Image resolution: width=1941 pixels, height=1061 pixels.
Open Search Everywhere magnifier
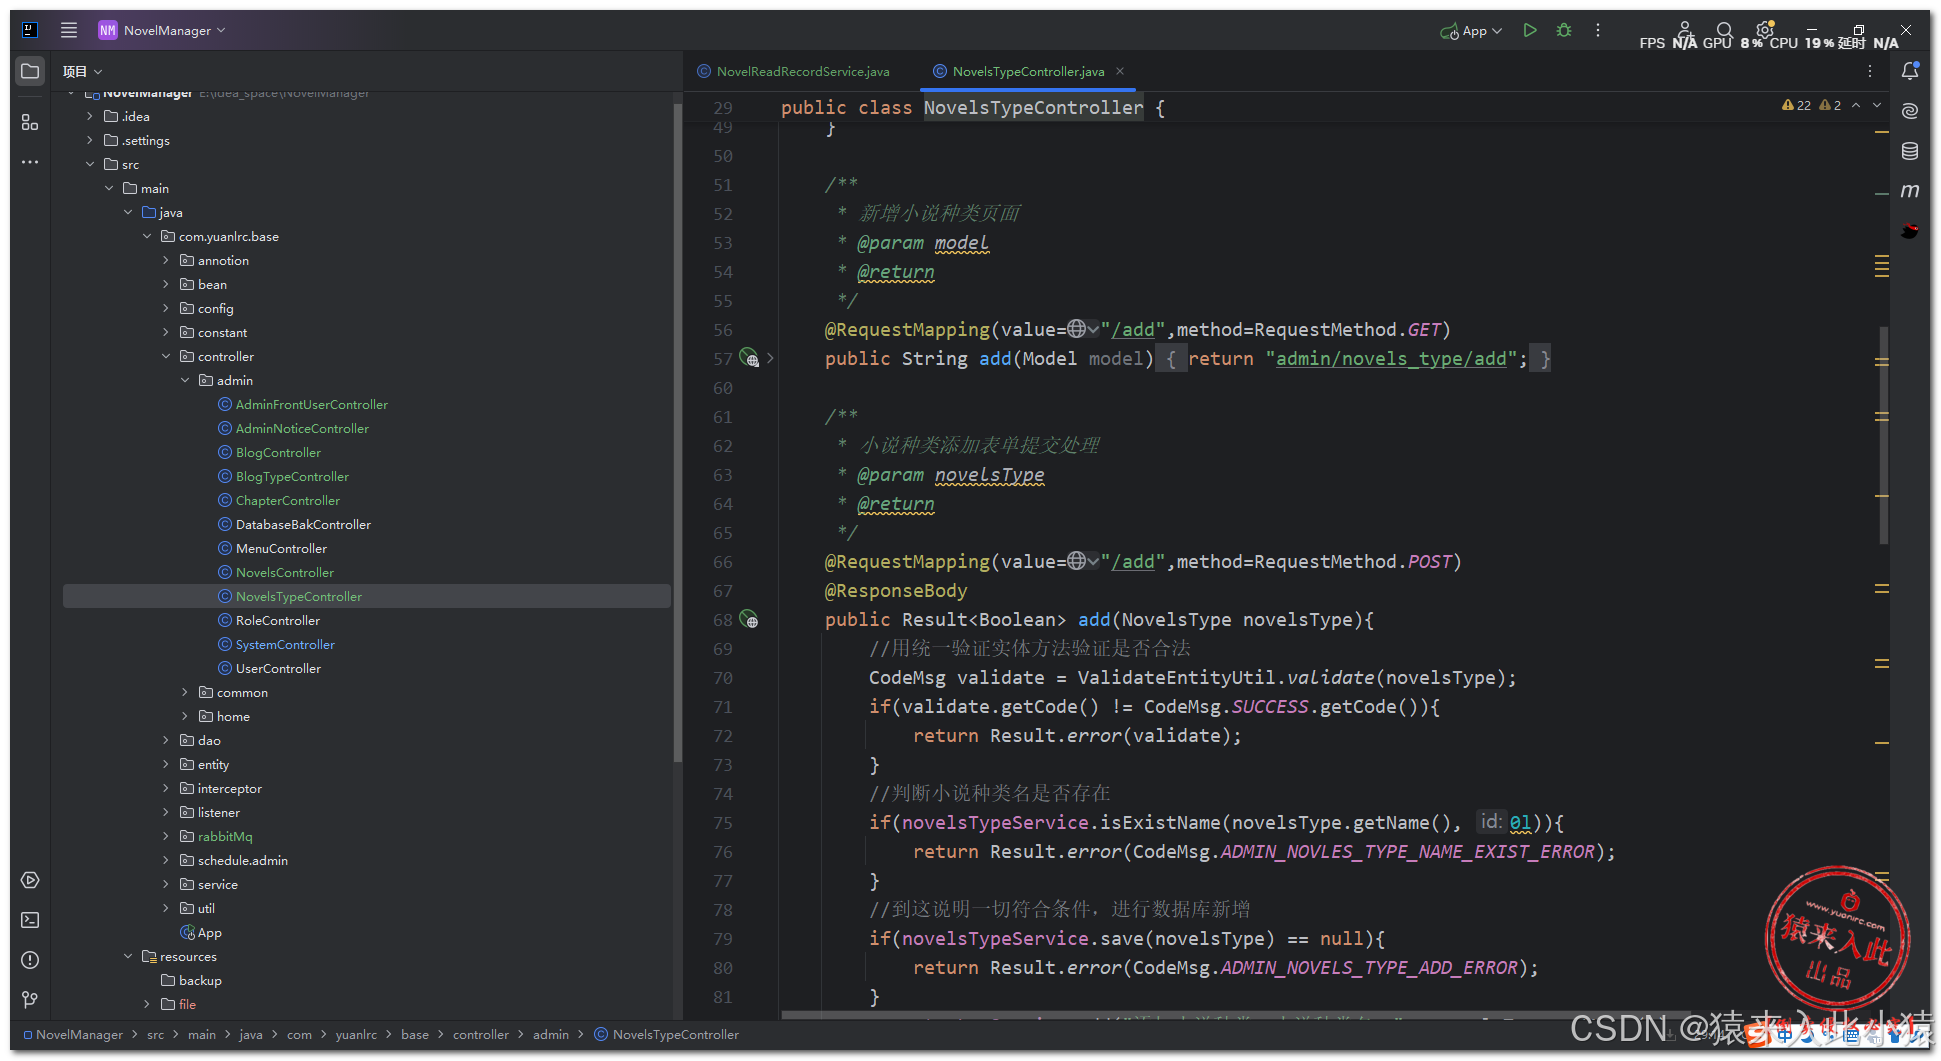tap(1724, 31)
